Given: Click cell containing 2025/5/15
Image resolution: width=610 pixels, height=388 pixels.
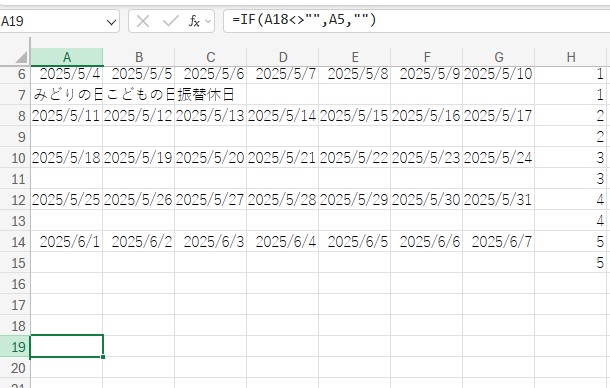Looking at the screenshot, I should point(355,116).
